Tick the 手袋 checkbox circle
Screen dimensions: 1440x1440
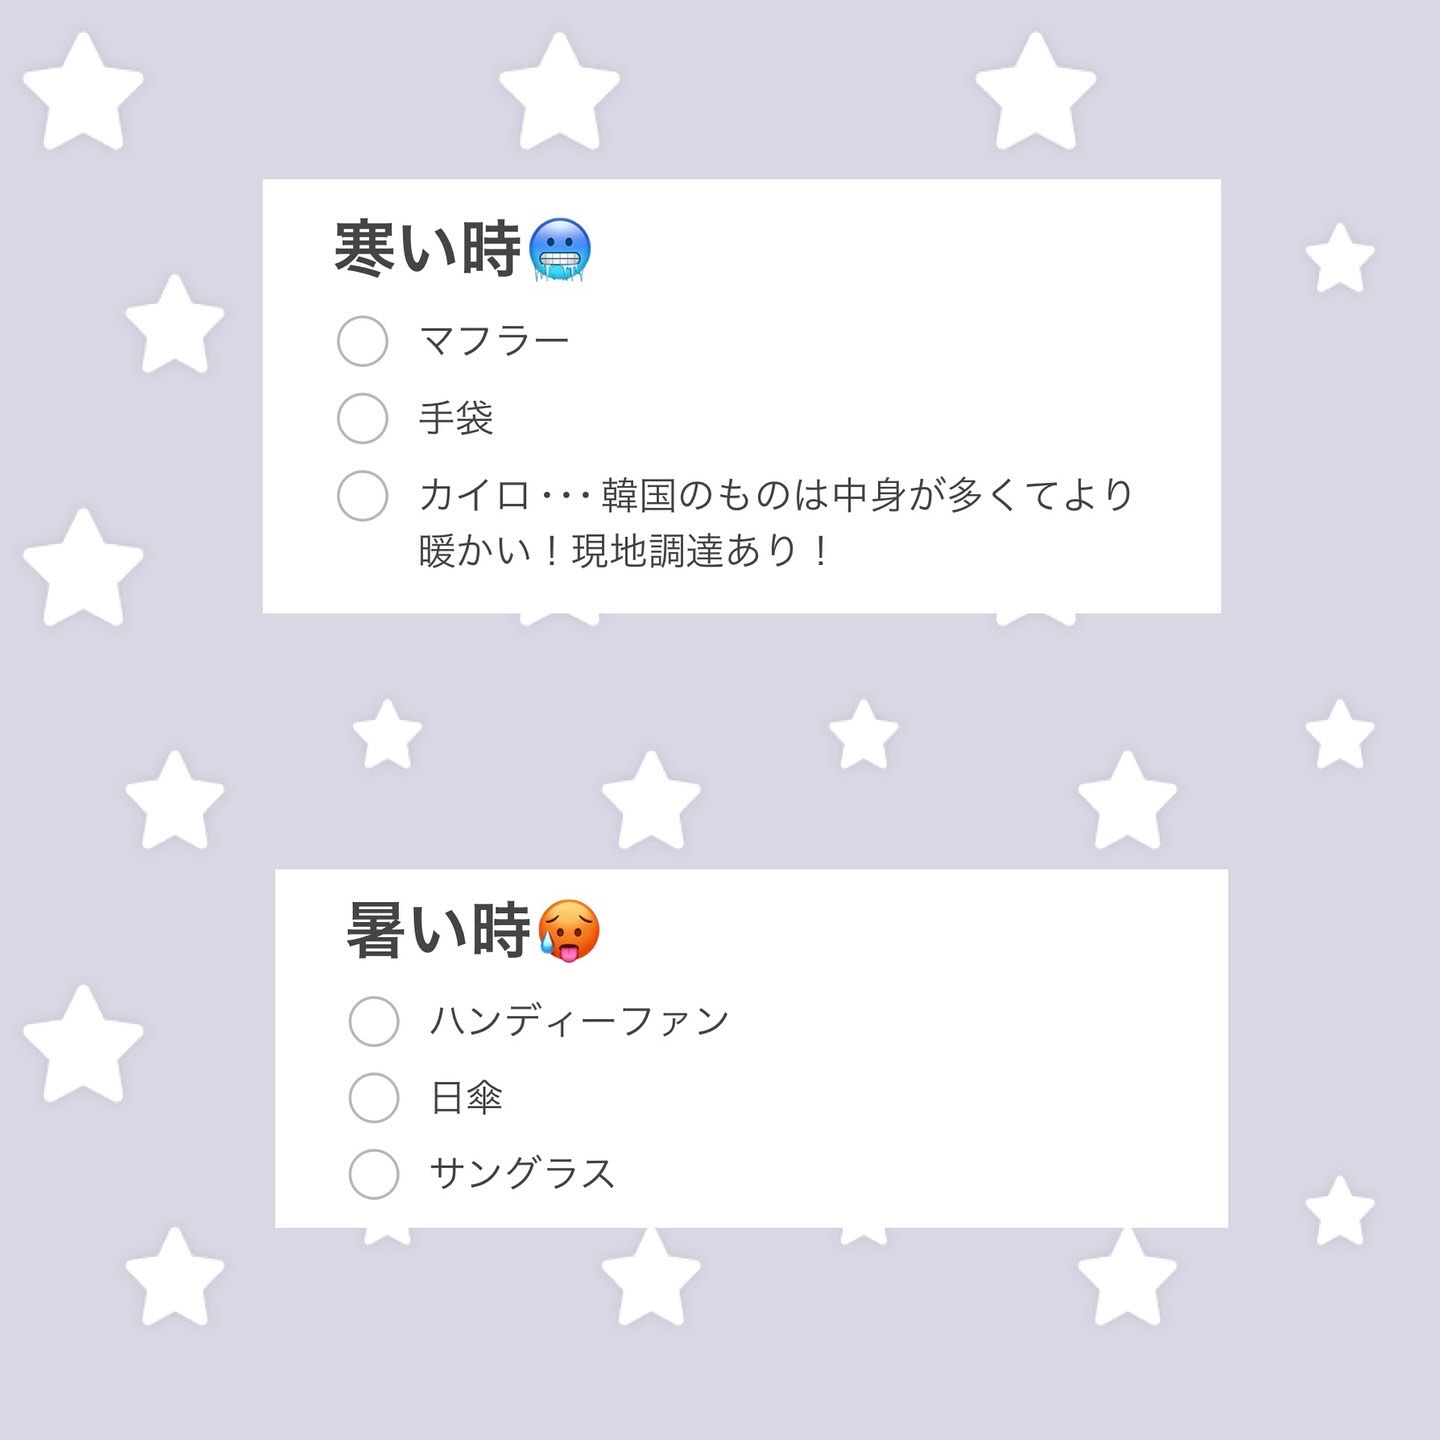tap(362, 418)
